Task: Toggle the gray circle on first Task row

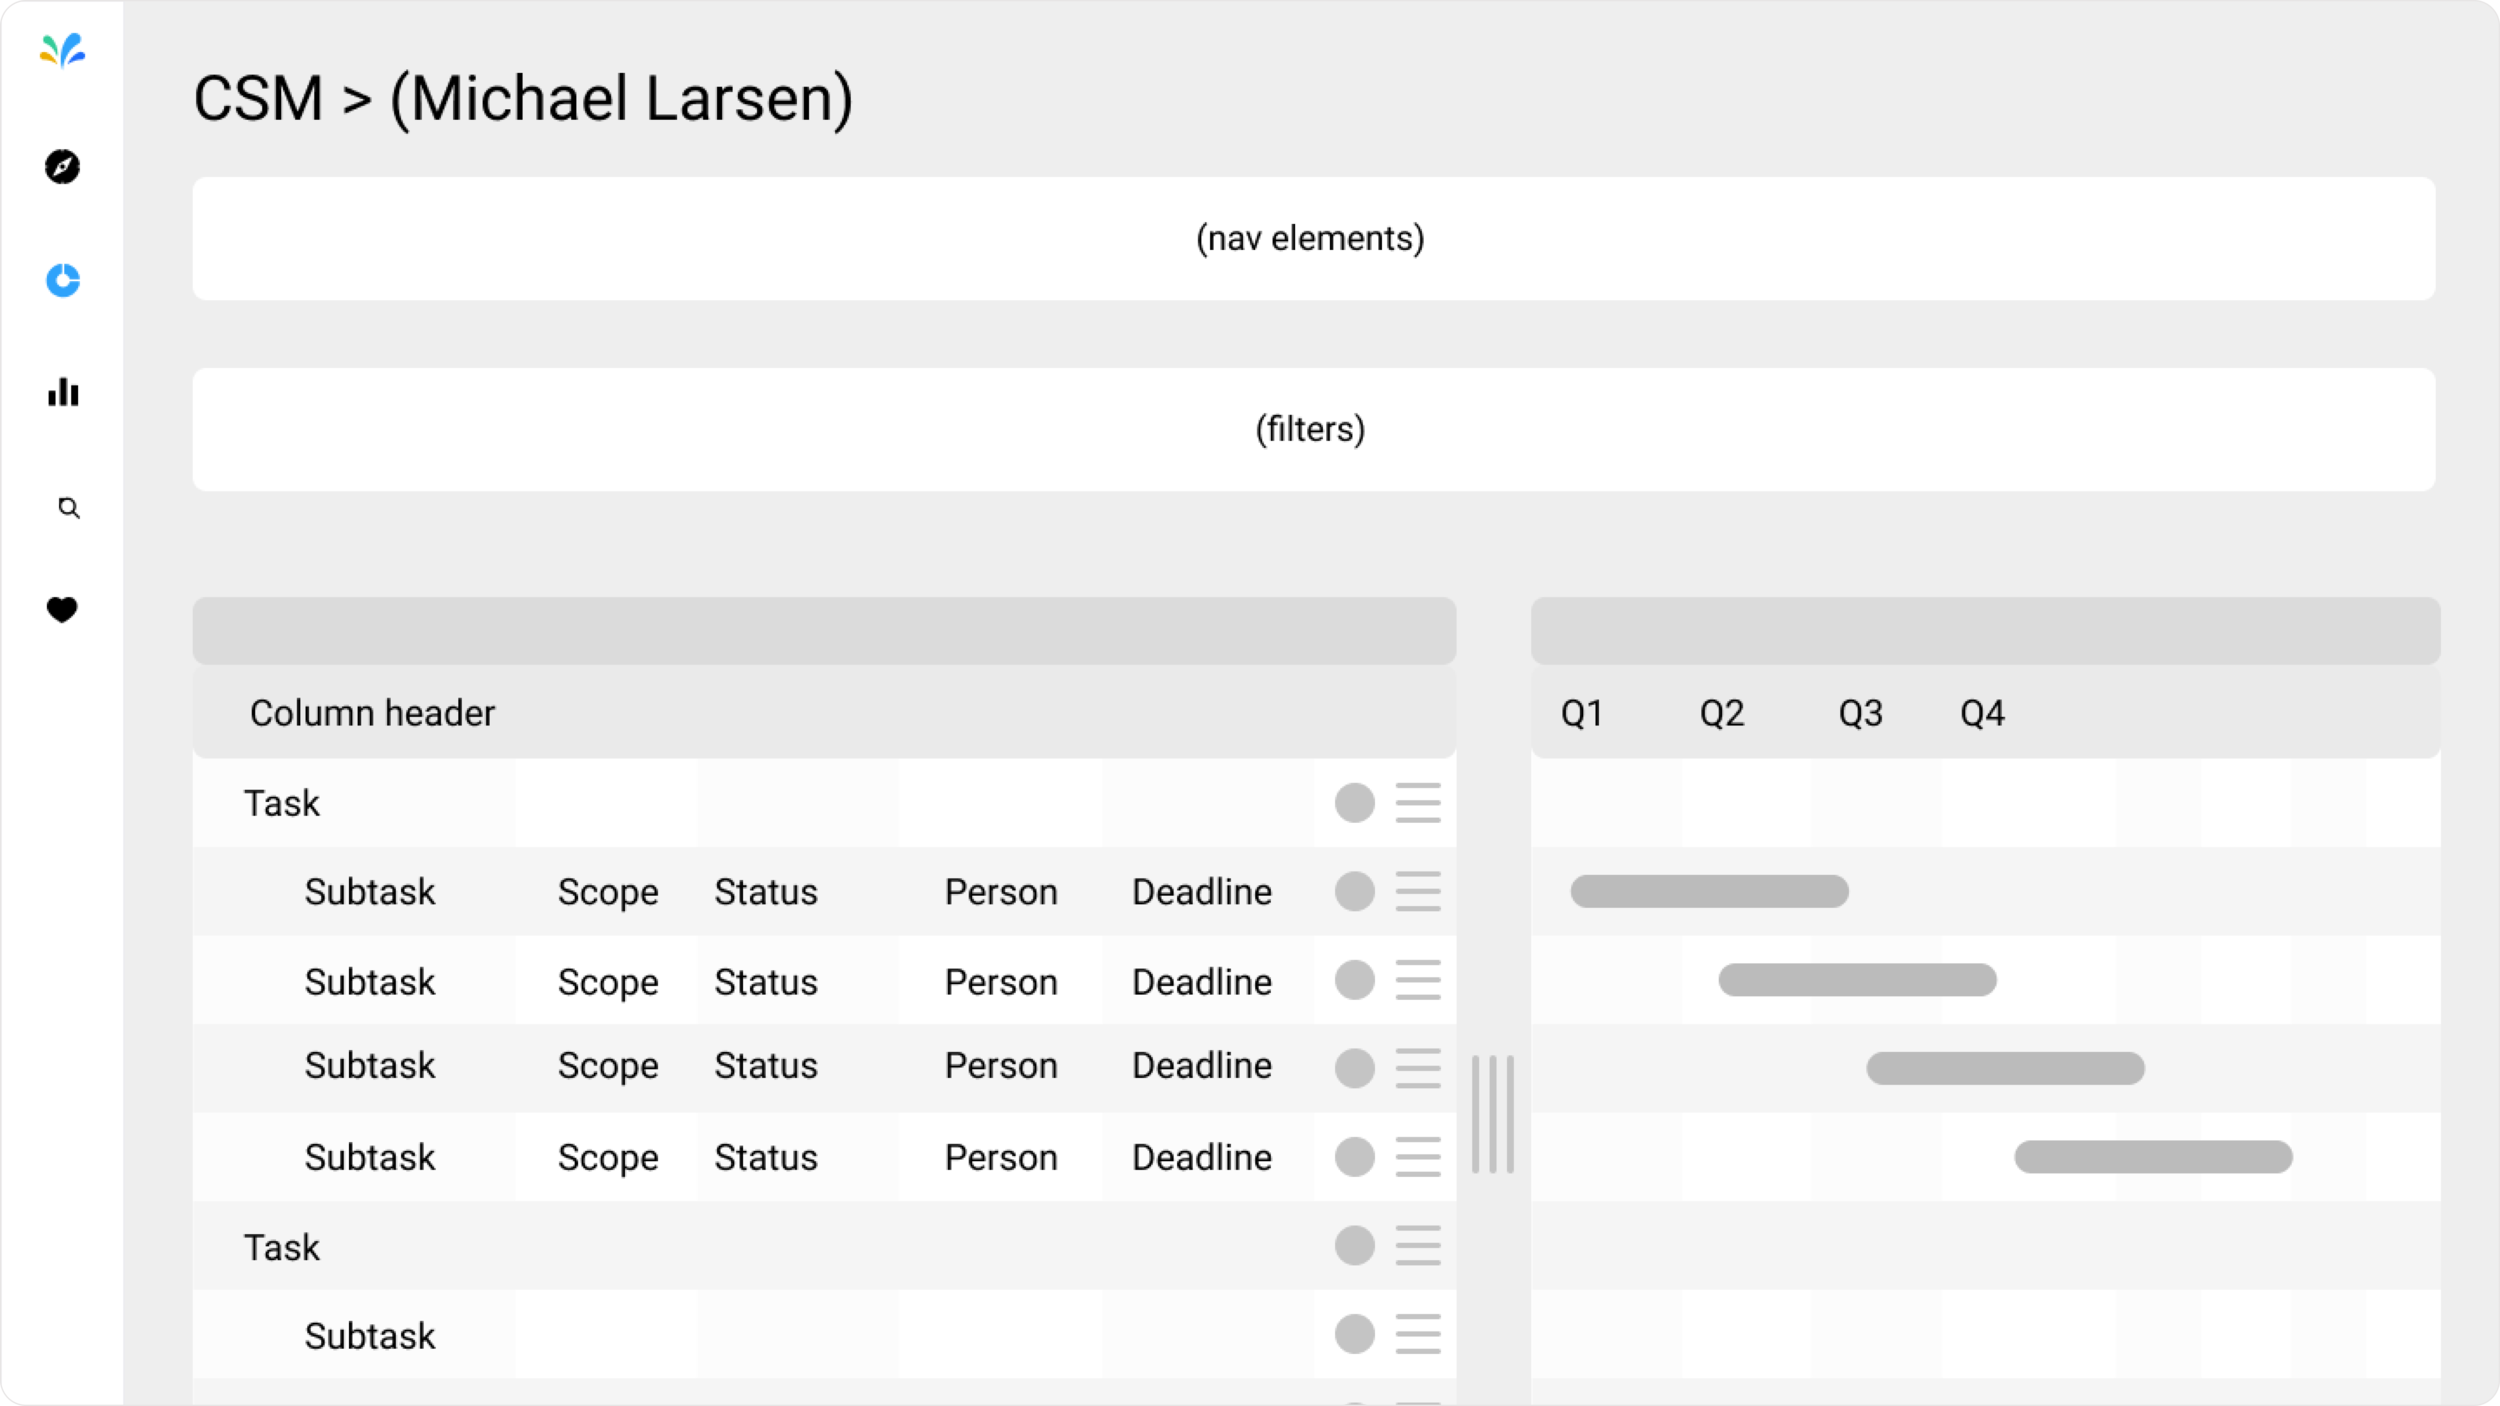Action: pos(1355,803)
